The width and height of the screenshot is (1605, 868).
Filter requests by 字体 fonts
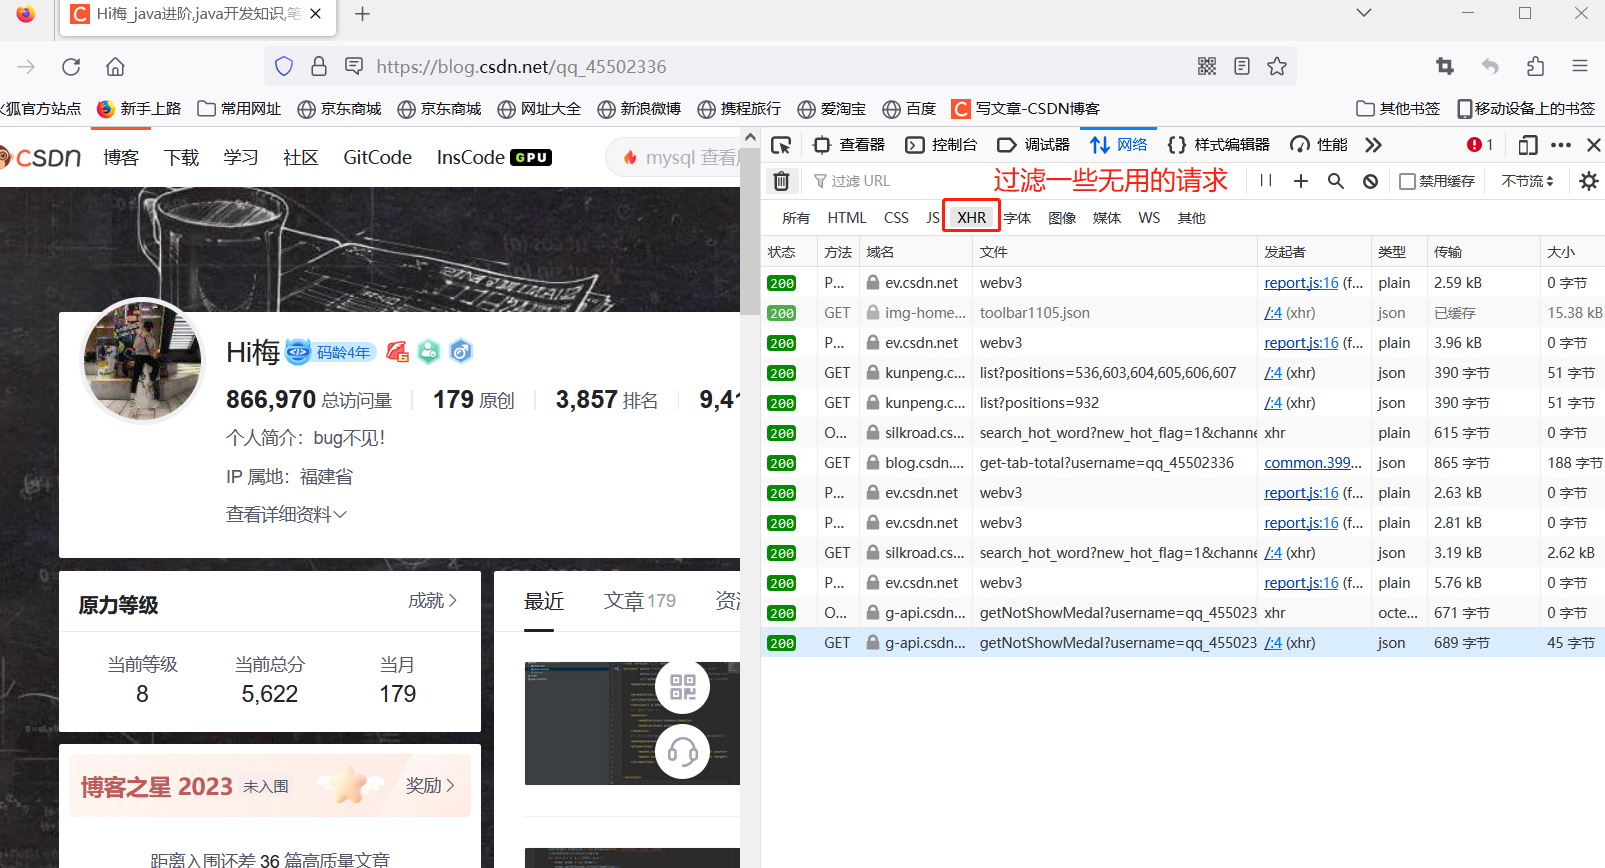point(1017,217)
